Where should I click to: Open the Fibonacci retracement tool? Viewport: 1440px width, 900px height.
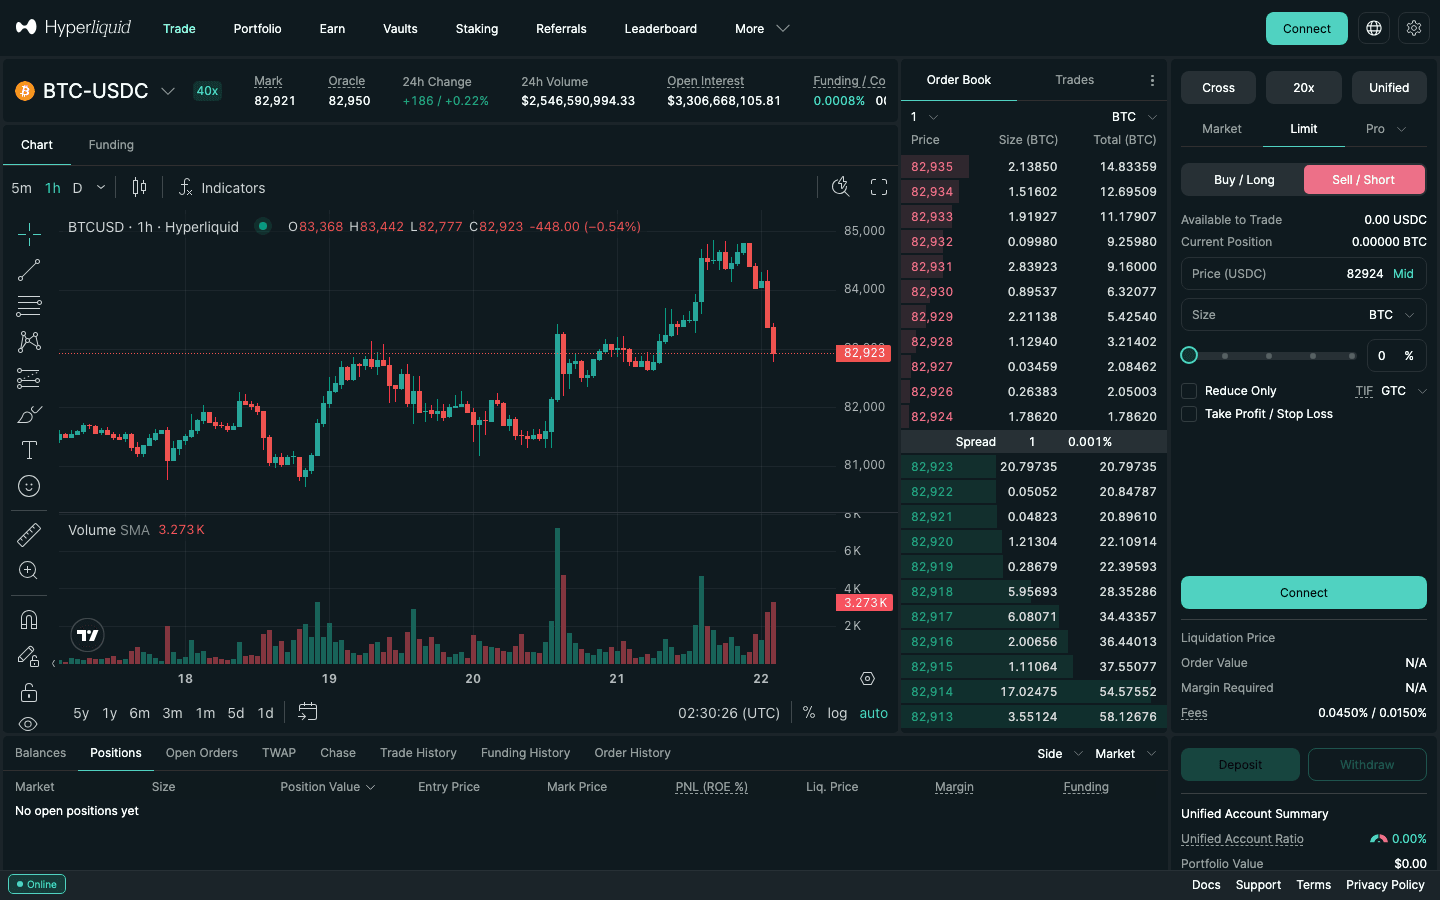pyautogui.click(x=29, y=306)
